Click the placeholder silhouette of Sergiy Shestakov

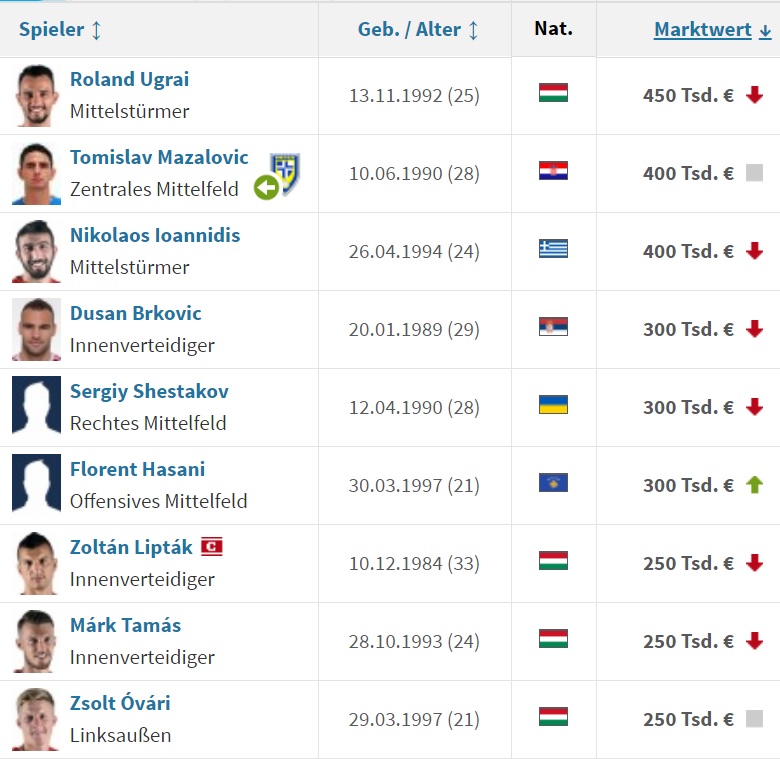tap(36, 407)
